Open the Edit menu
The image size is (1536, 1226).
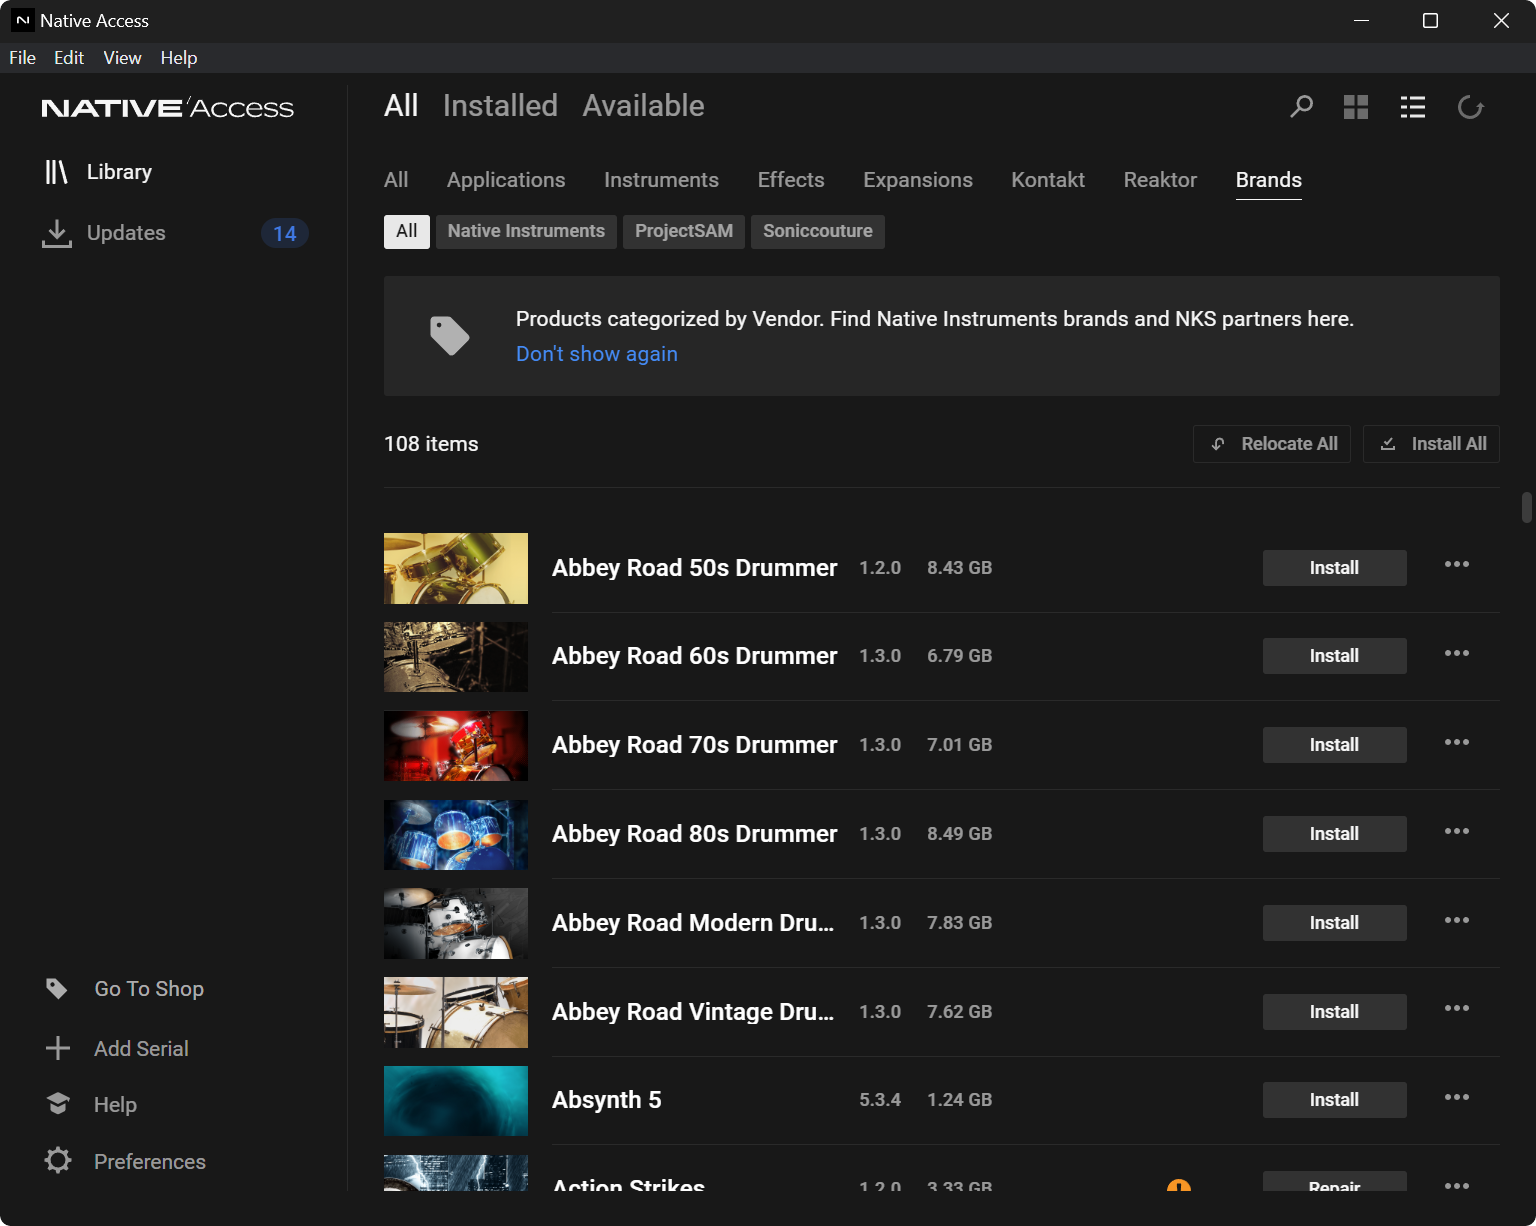pyautogui.click(x=69, y=58)
